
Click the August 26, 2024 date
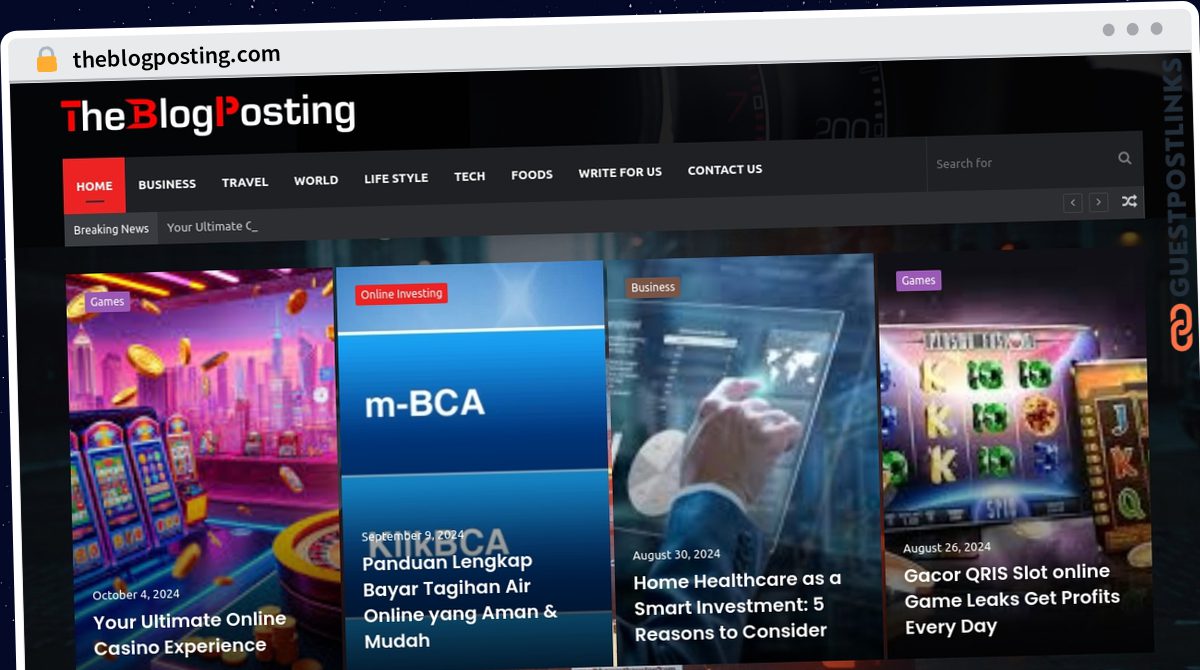tap(947, 548)
